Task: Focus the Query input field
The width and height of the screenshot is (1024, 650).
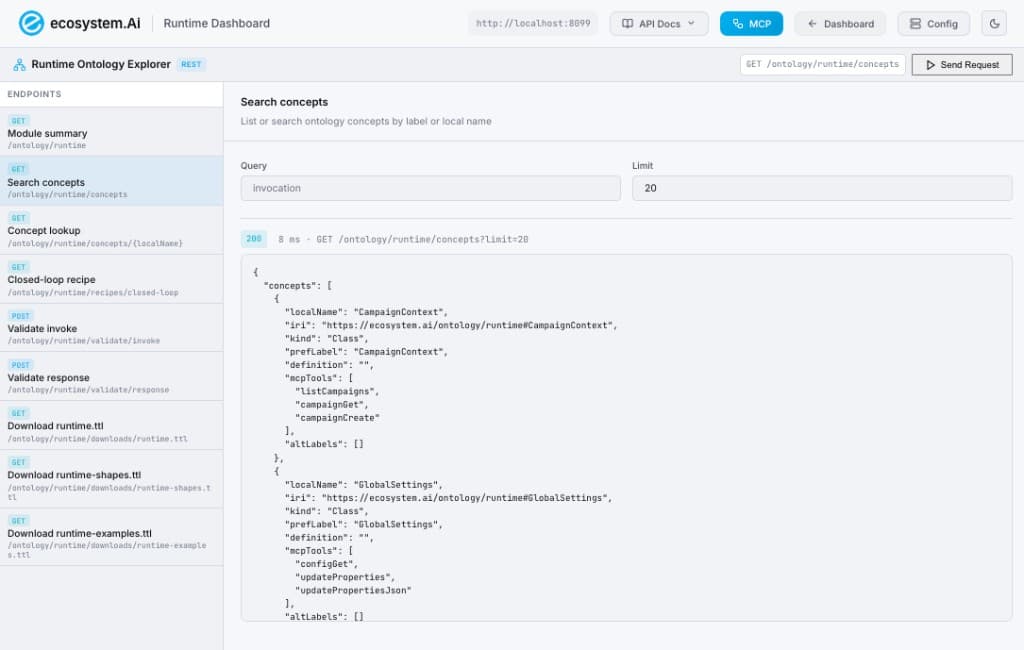Action: tap(430, 188)
